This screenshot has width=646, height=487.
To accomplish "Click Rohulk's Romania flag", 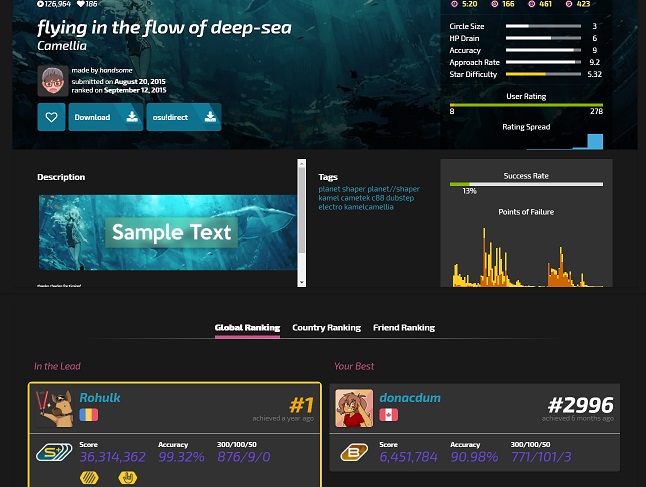I will coord(89,414).
